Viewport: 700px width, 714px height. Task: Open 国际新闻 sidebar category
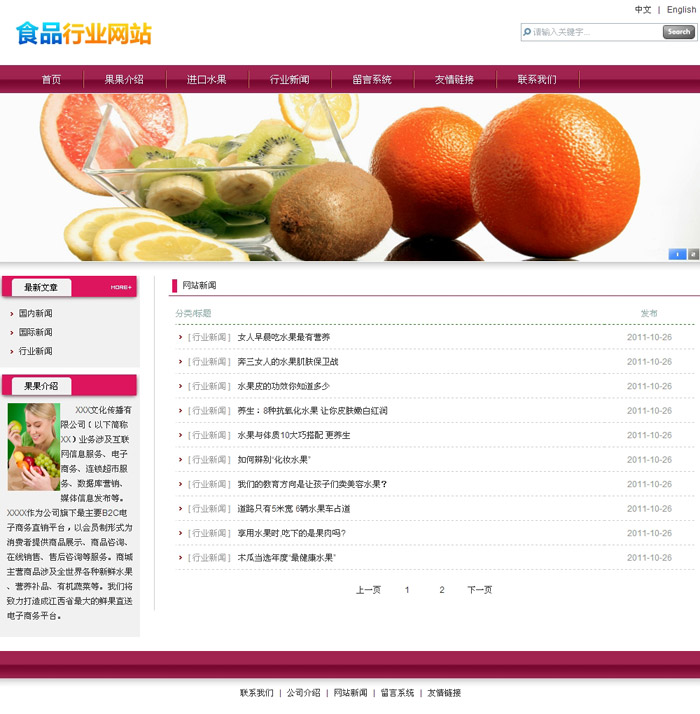[x=36, y=332]
